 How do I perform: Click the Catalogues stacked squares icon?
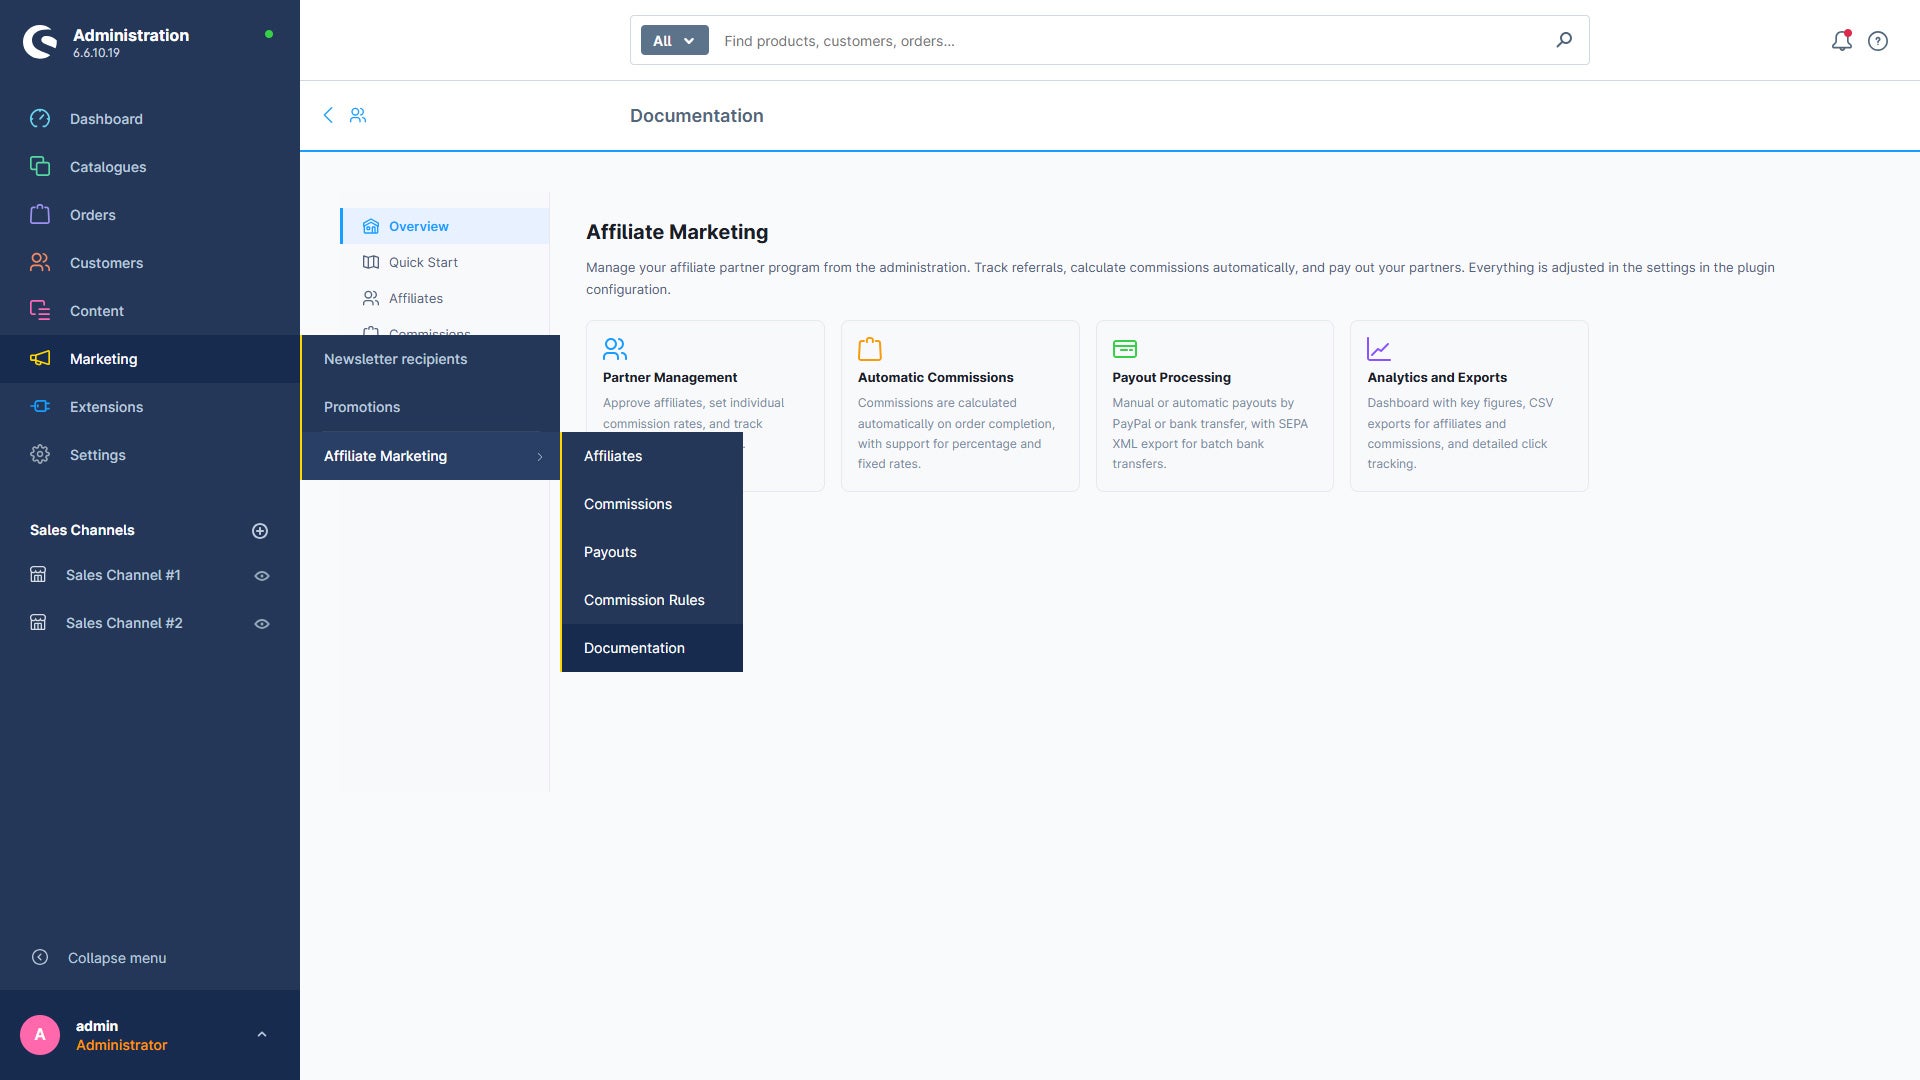(40, 167)
